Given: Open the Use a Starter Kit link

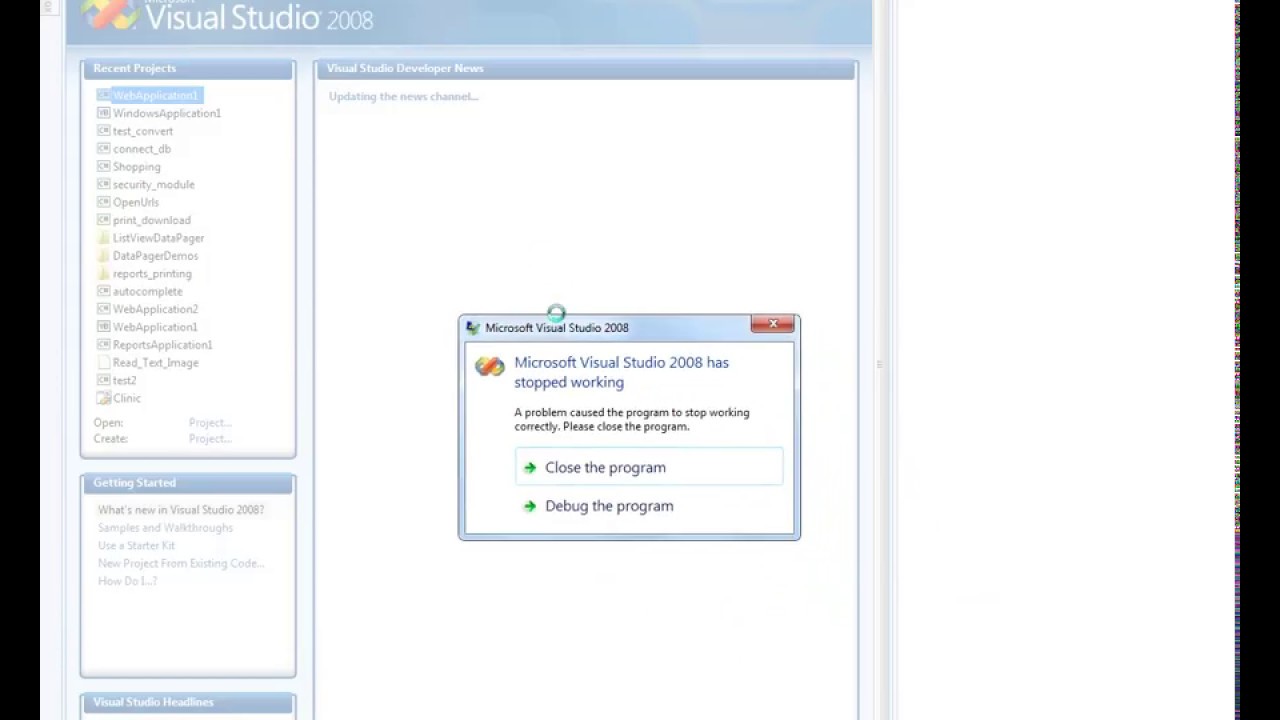Looking at the screenshot, I should pyautogui.click(x=136, y=546).
